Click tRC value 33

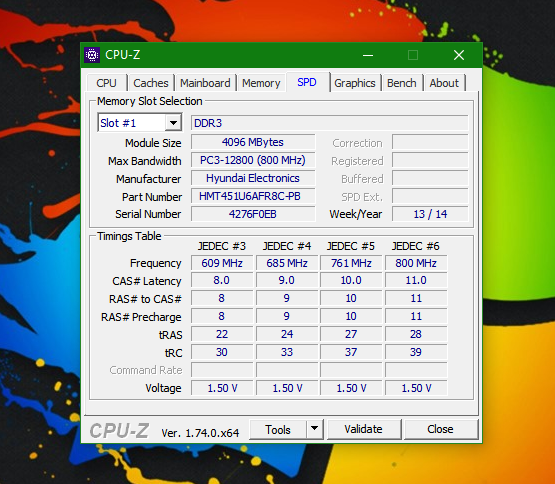(287, 352)
